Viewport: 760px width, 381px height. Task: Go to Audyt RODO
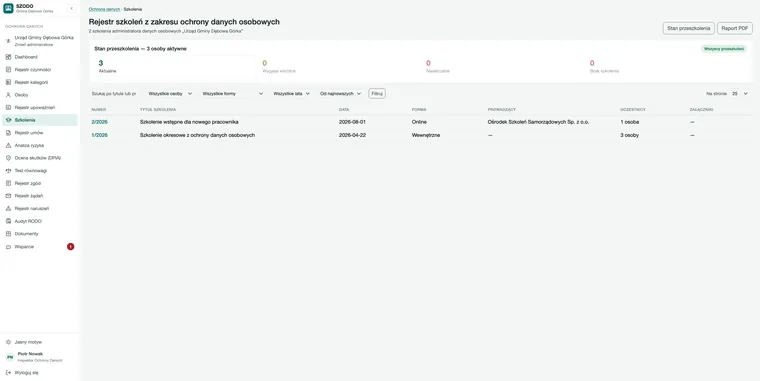tap(40, 221)
